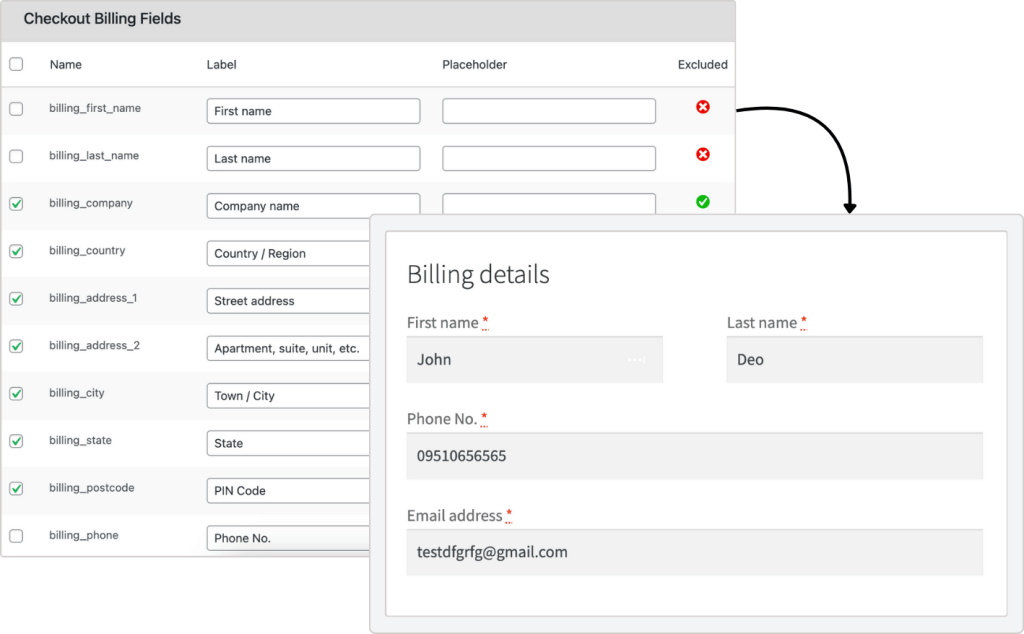
Task: Uncheck the billing_city row checkbox
Action: pos(16,394)
